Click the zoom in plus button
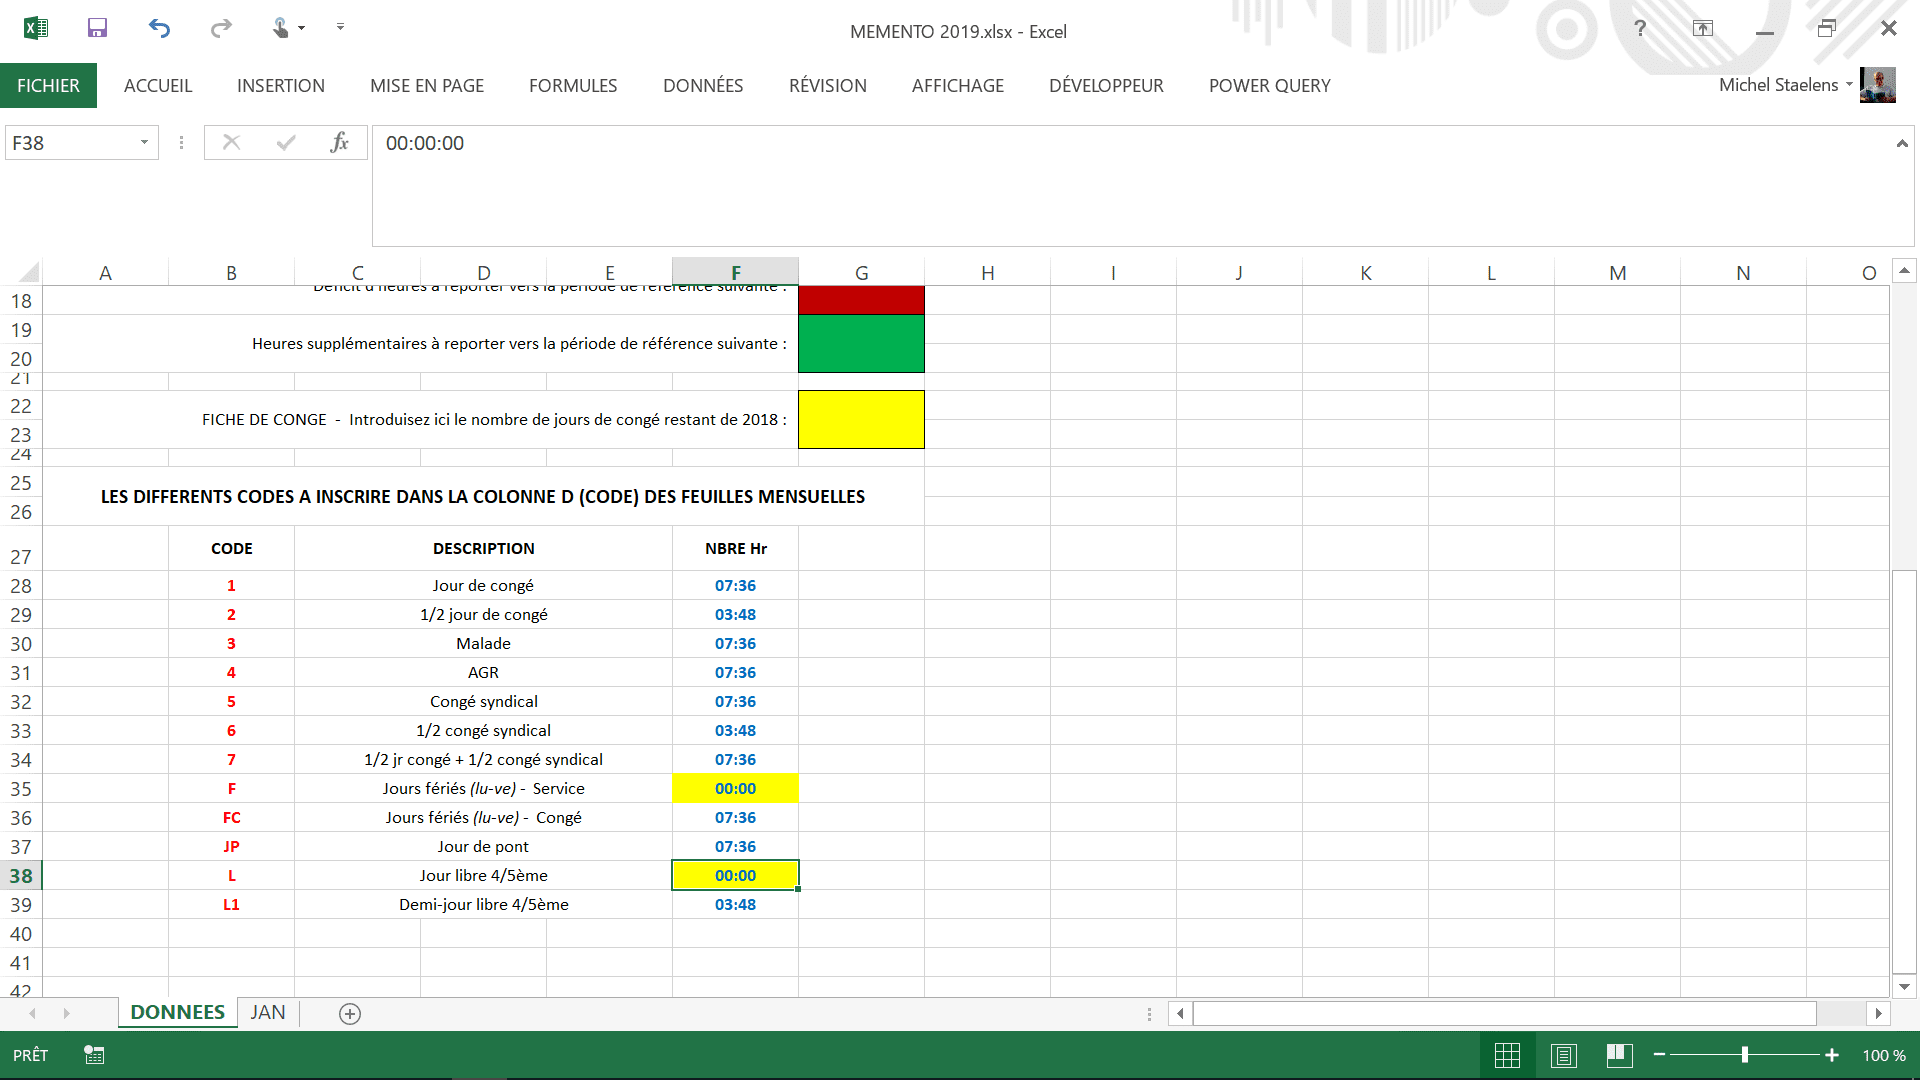The width and height of the screenshot is (1920, 1080). point(1832,1055)
